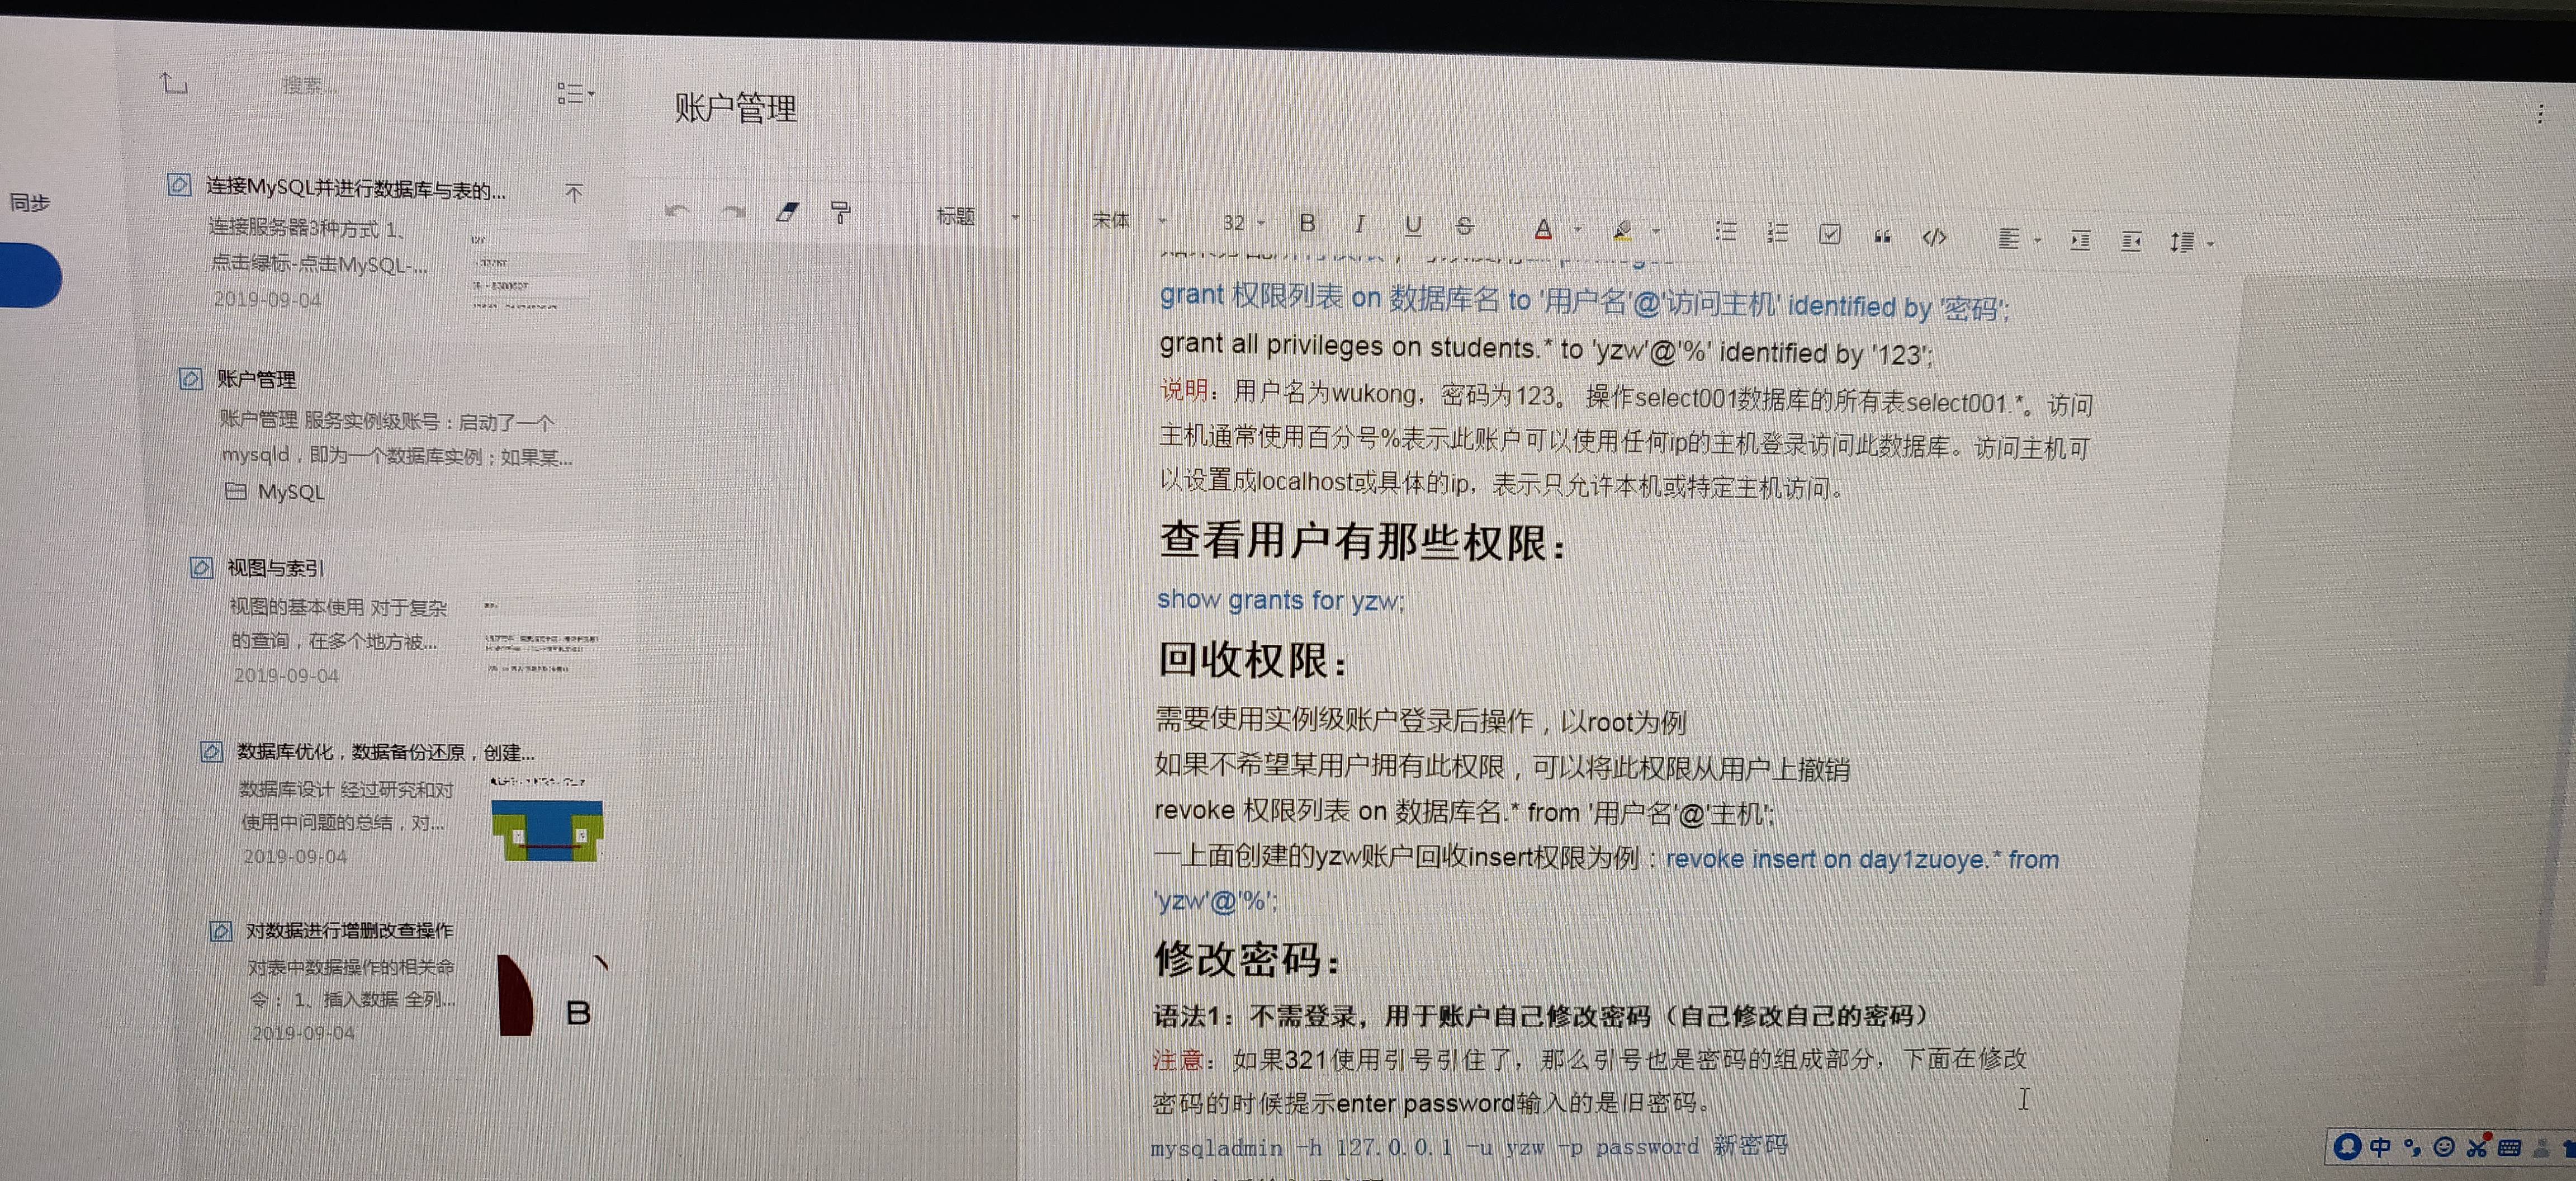Insert a checkbox to-do item
Image resolution: width=2576 pixels, height=1181 pixels.
tap(1830, 234)
